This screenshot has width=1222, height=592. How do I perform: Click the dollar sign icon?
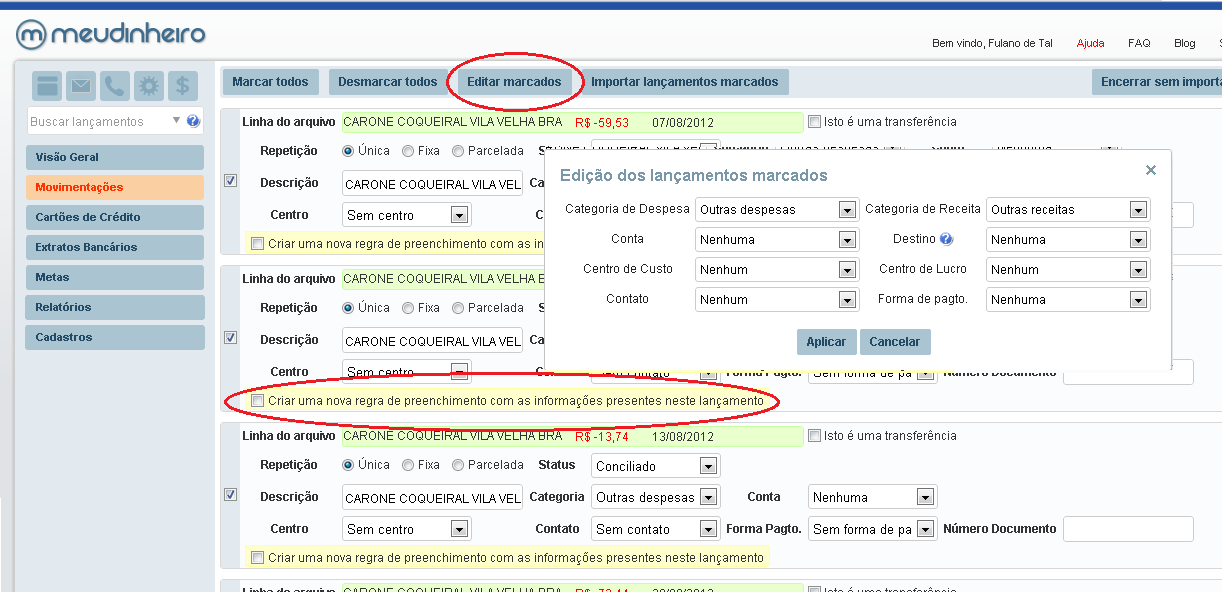point(182,87)
